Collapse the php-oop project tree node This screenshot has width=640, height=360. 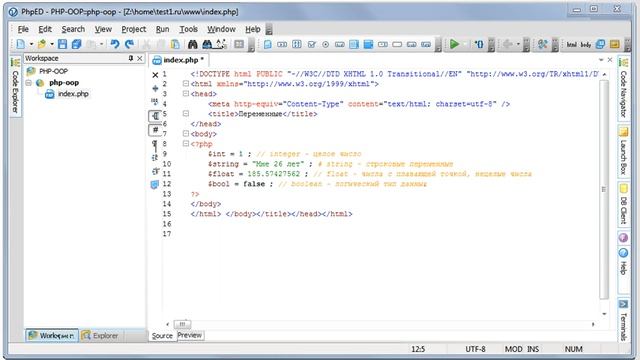pos(29,83)
